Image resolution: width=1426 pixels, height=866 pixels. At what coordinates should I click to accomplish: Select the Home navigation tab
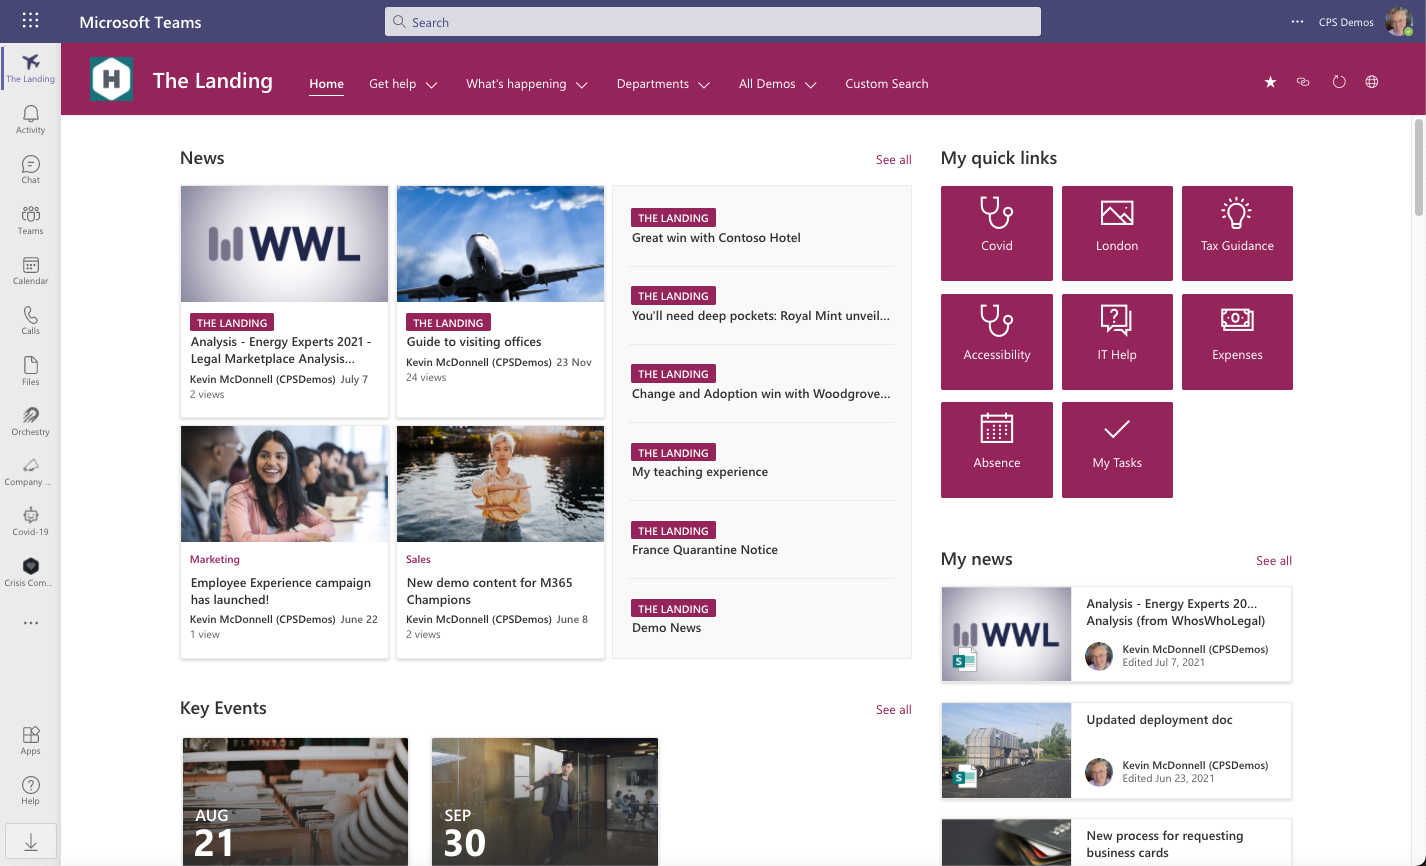click(326, 84)
